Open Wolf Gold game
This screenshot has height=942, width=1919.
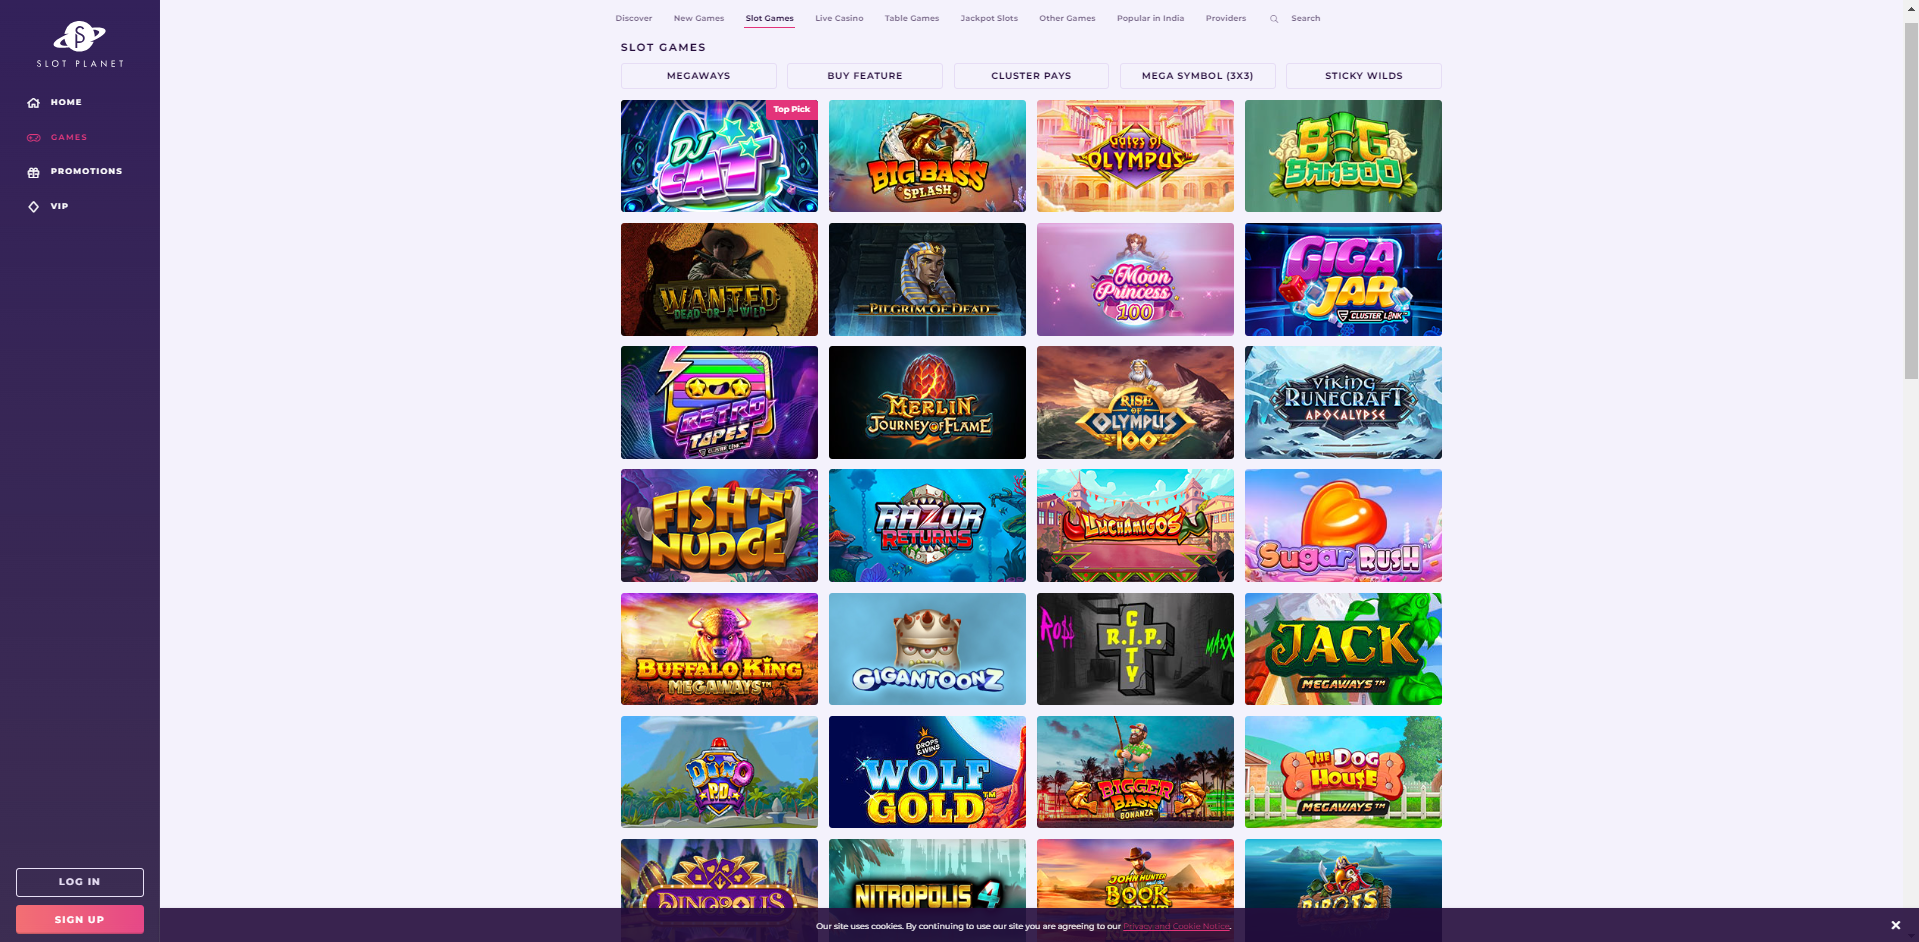tap(927, 772)
